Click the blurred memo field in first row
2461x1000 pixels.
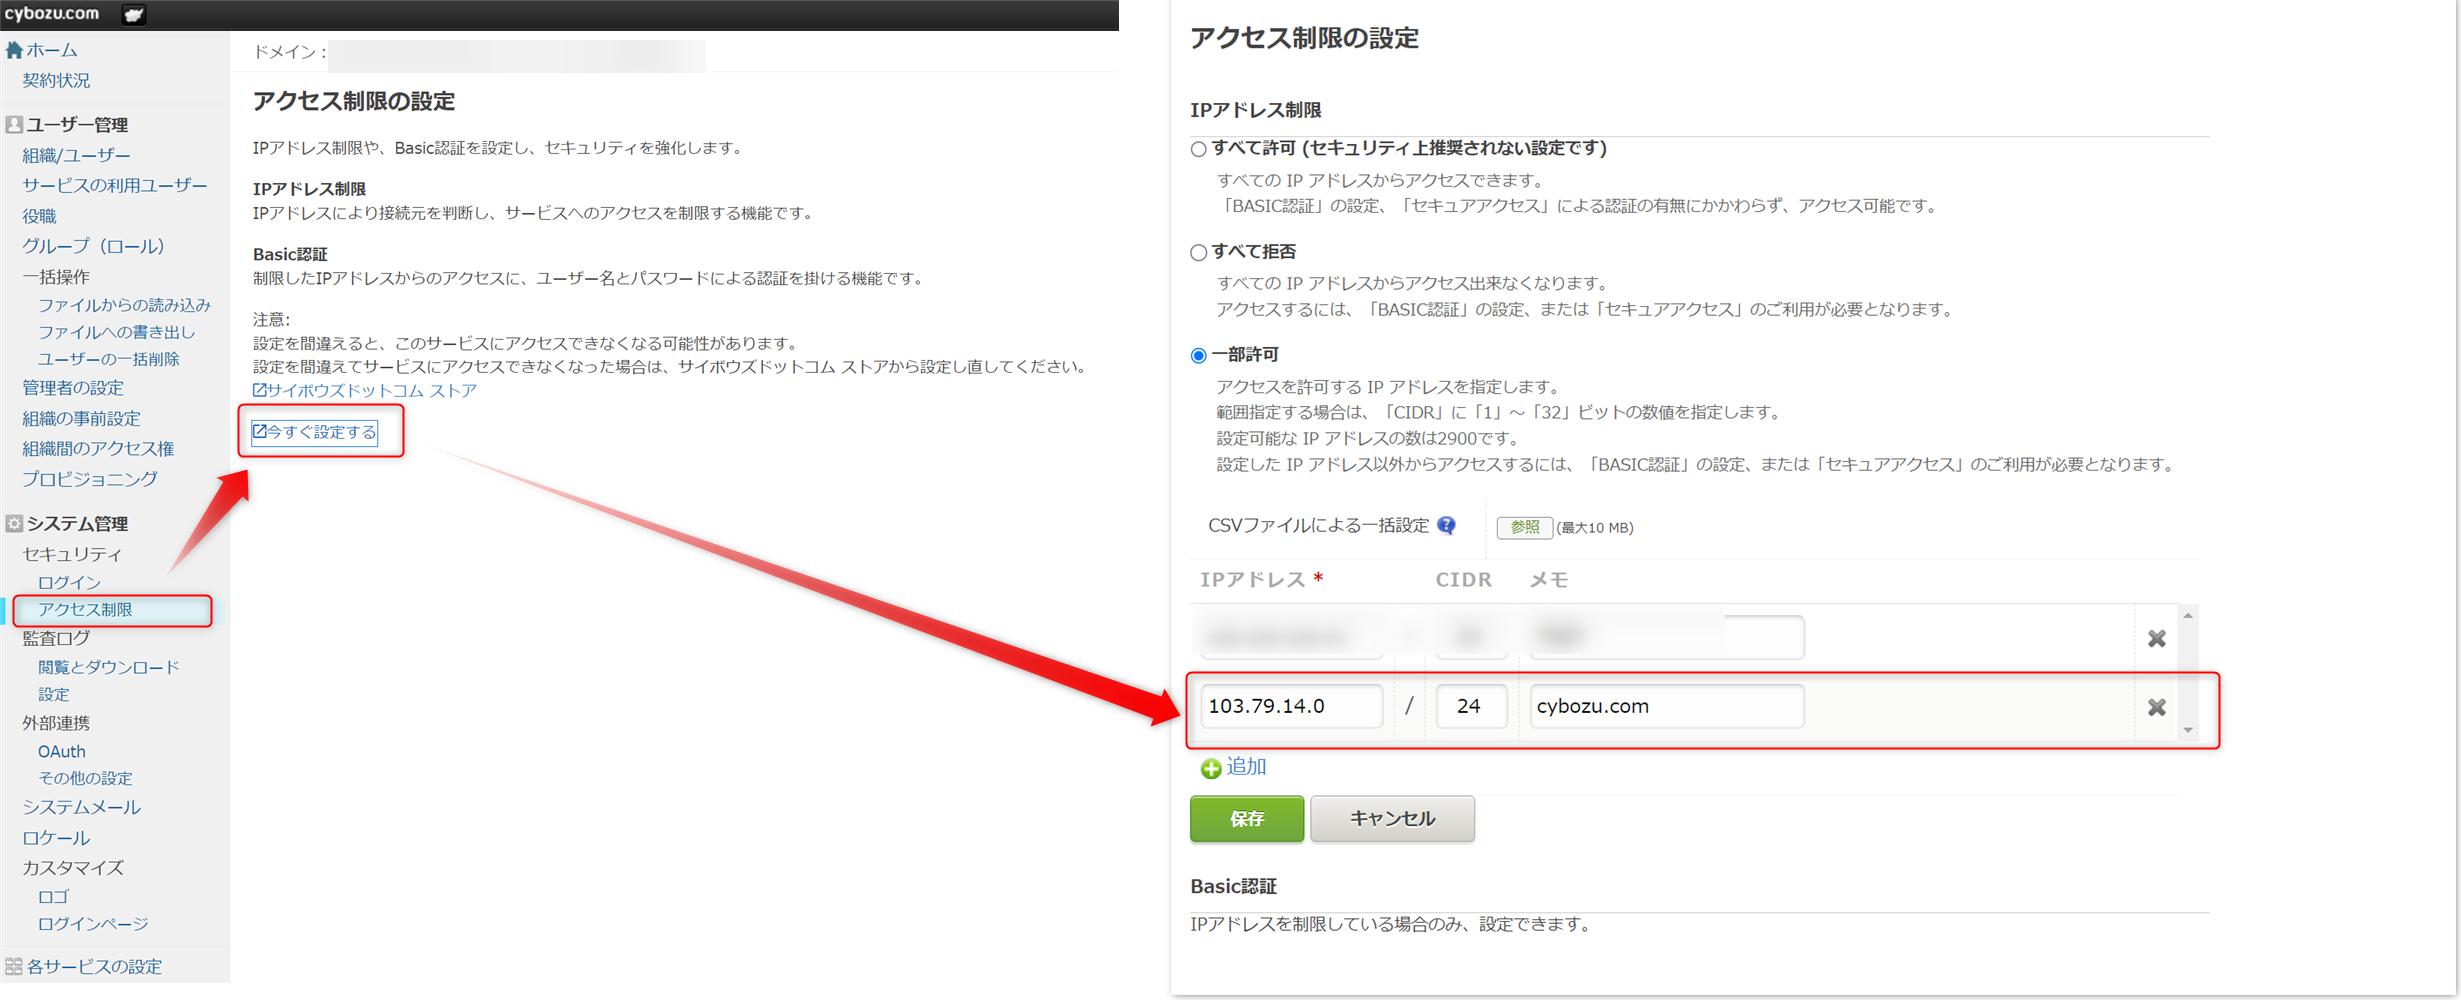pos(1667,637)
